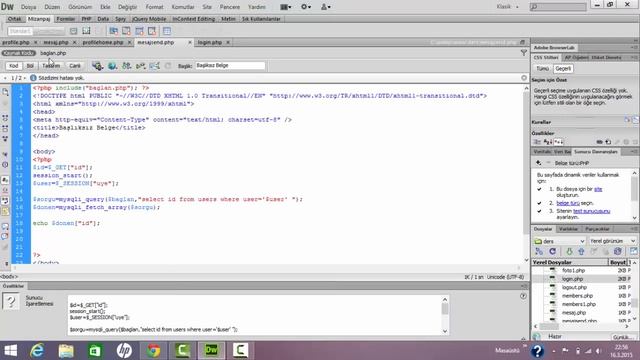
Task: Click the search field in title bar
Action: point(558,7)
